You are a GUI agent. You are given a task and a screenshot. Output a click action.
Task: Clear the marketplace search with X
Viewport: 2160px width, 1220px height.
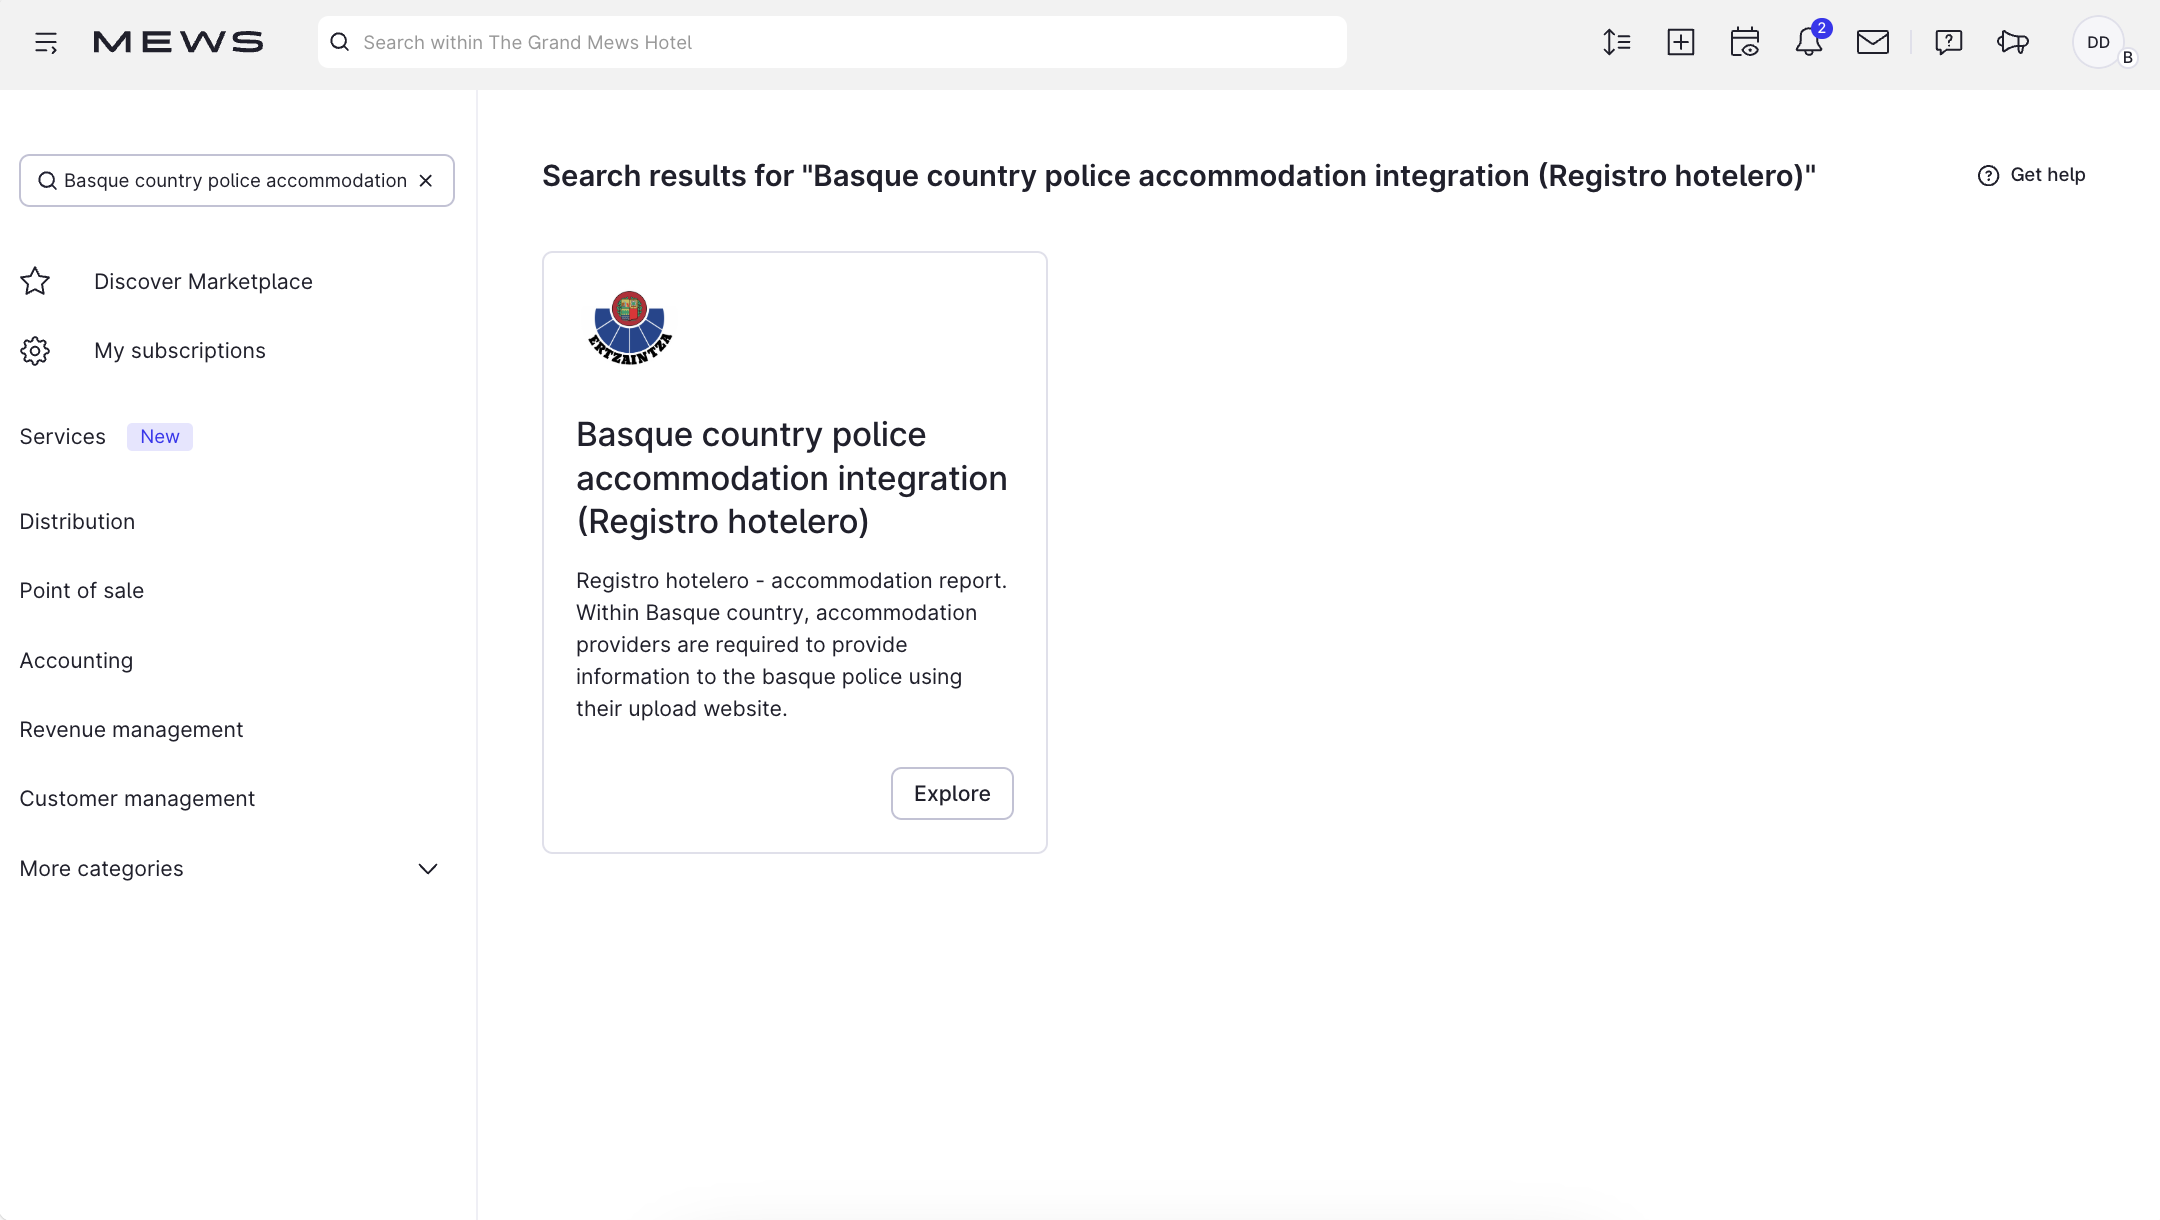[x=426, y=180]
